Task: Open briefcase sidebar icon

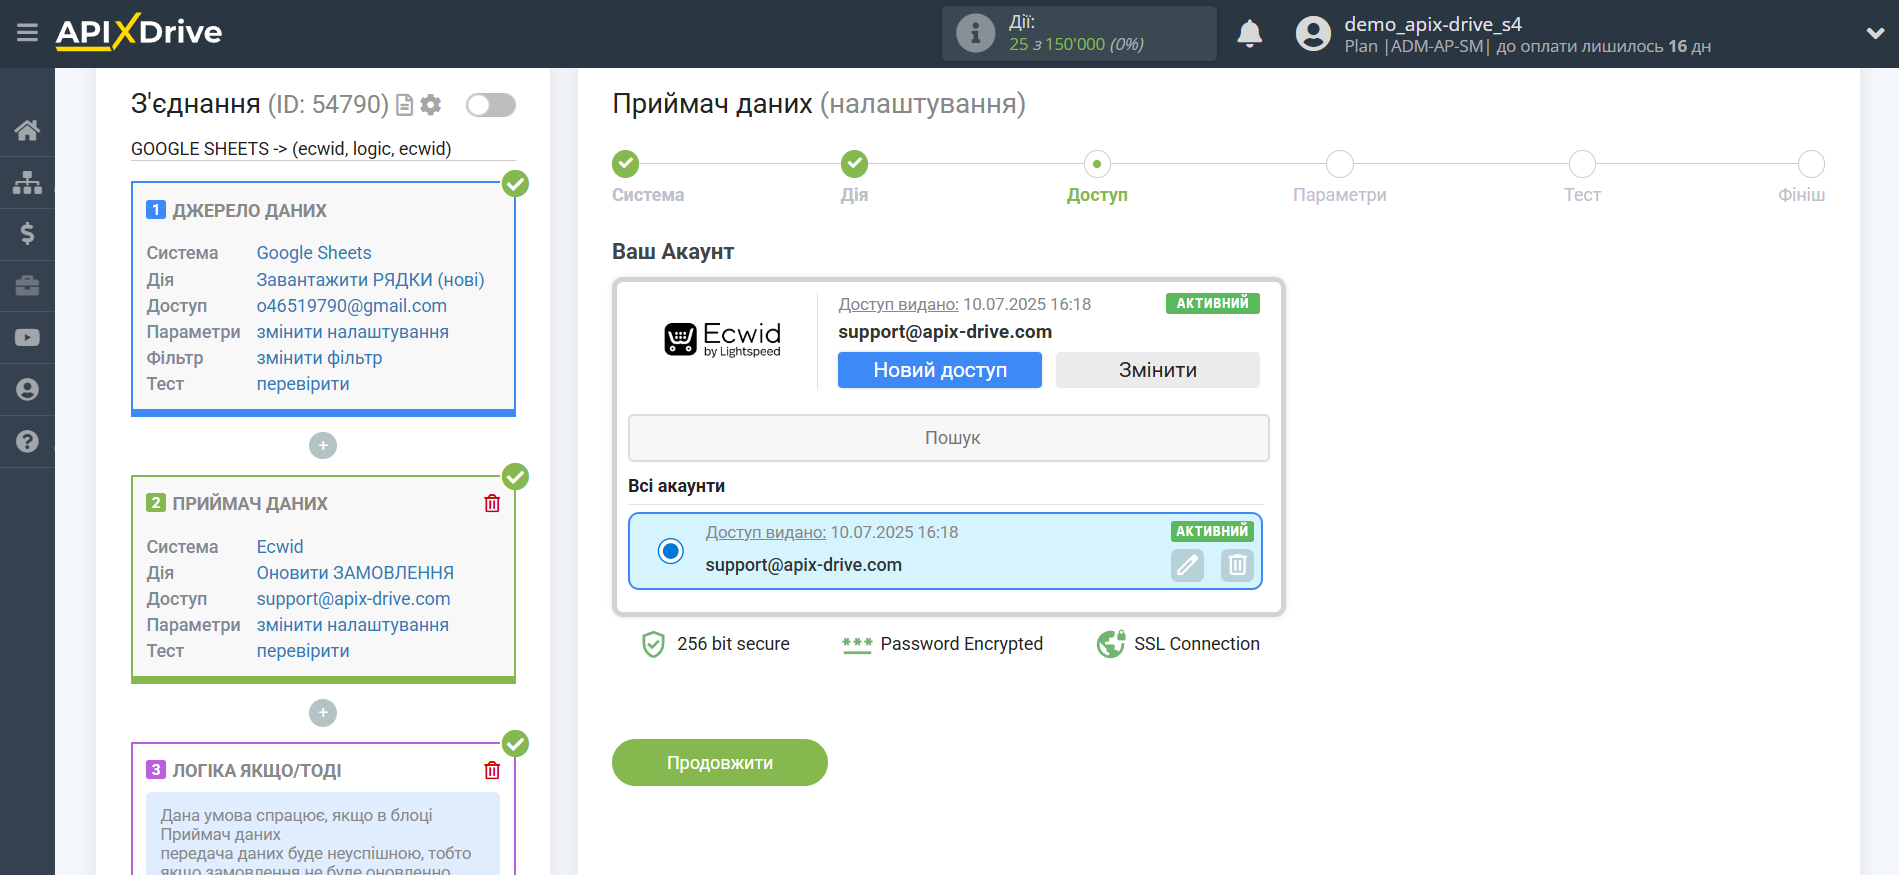Action: pos(27,286)
